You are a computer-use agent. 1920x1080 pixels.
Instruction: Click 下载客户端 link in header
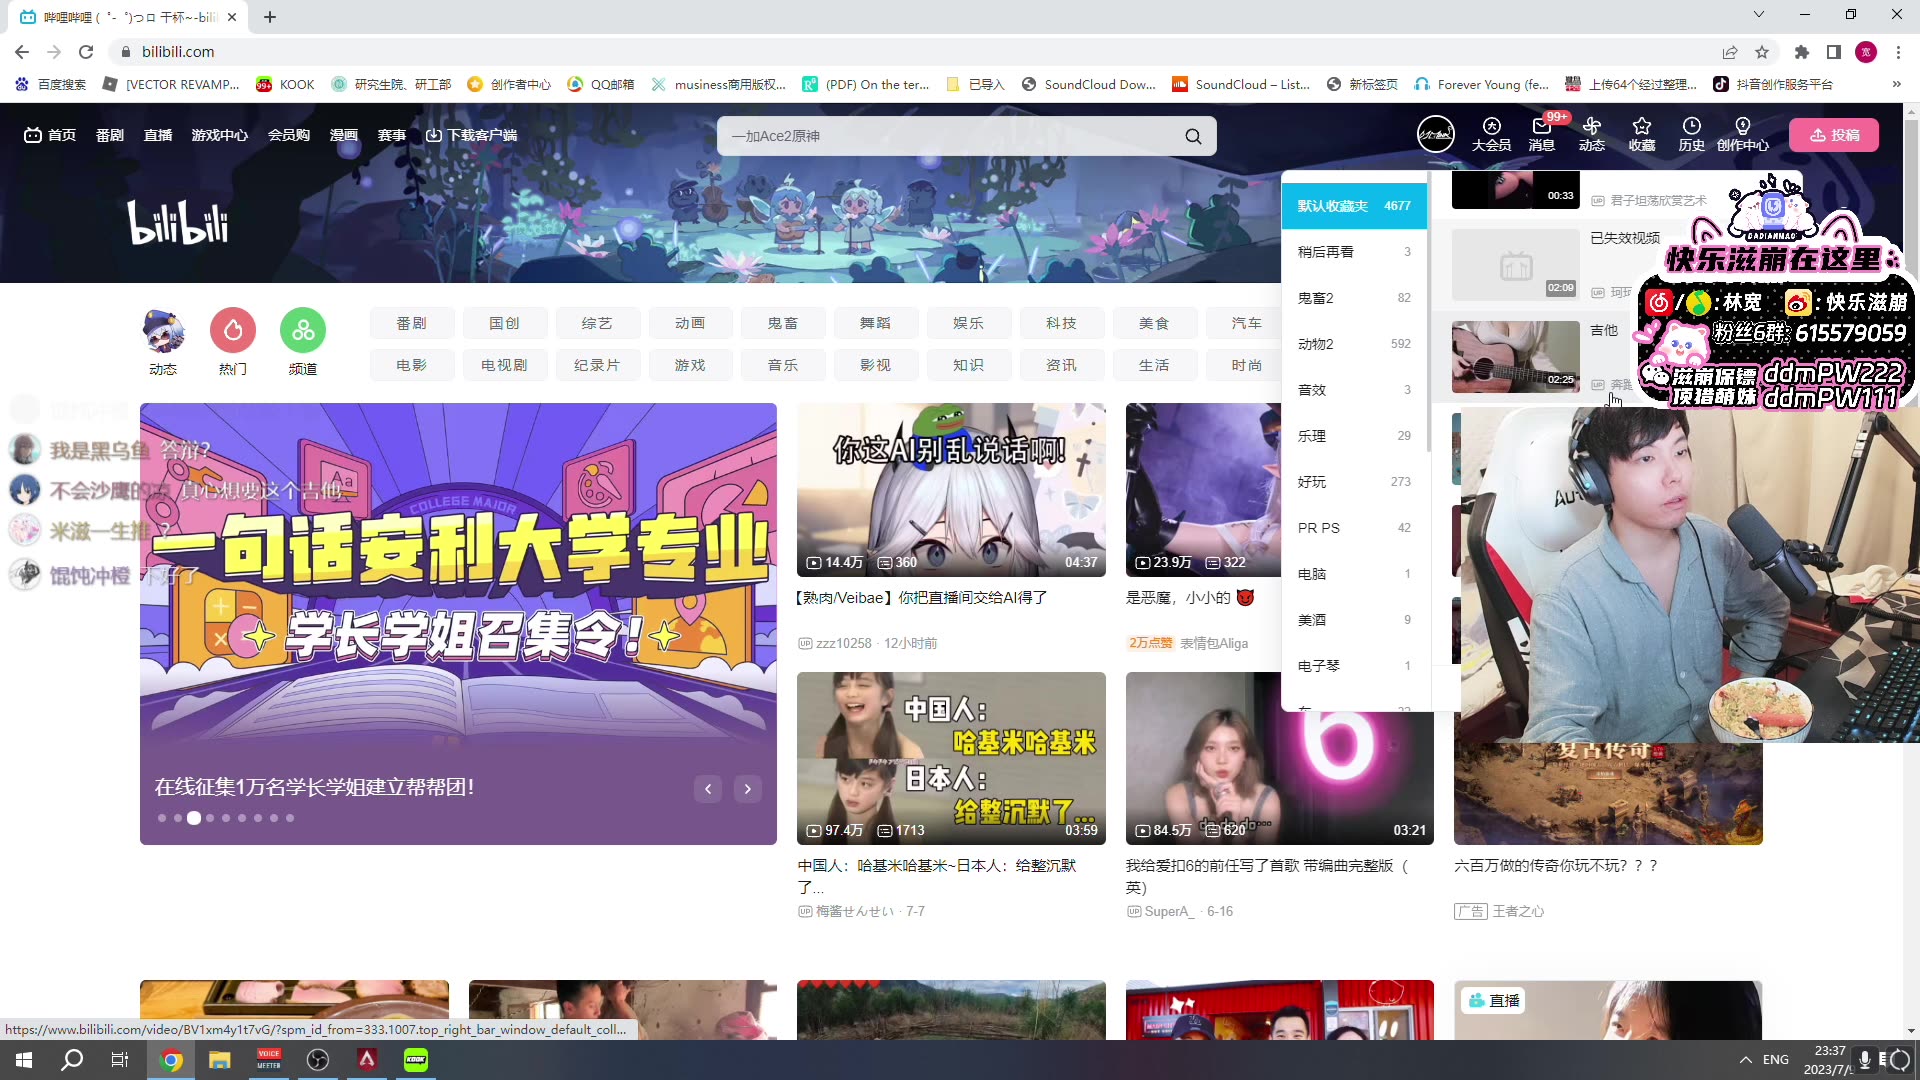coord(472,135)
